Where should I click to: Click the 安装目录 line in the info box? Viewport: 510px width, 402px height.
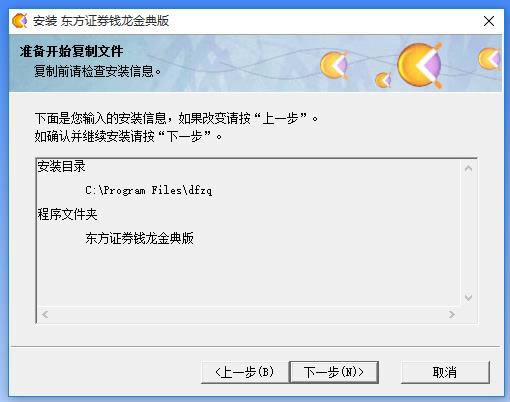[61, 166]
